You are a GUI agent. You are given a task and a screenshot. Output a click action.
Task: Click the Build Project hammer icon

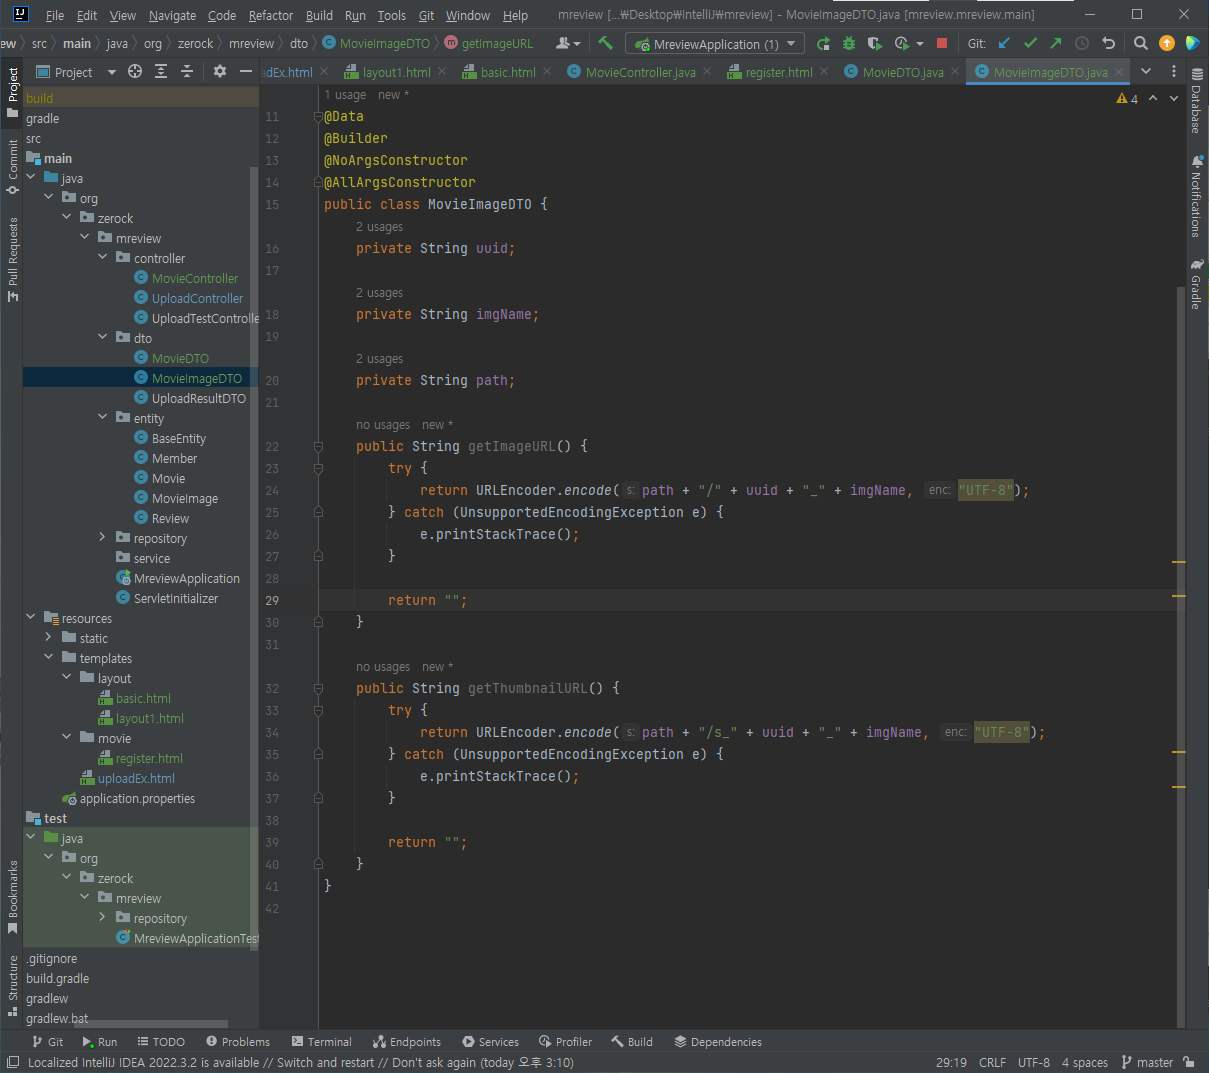(605, 43)
